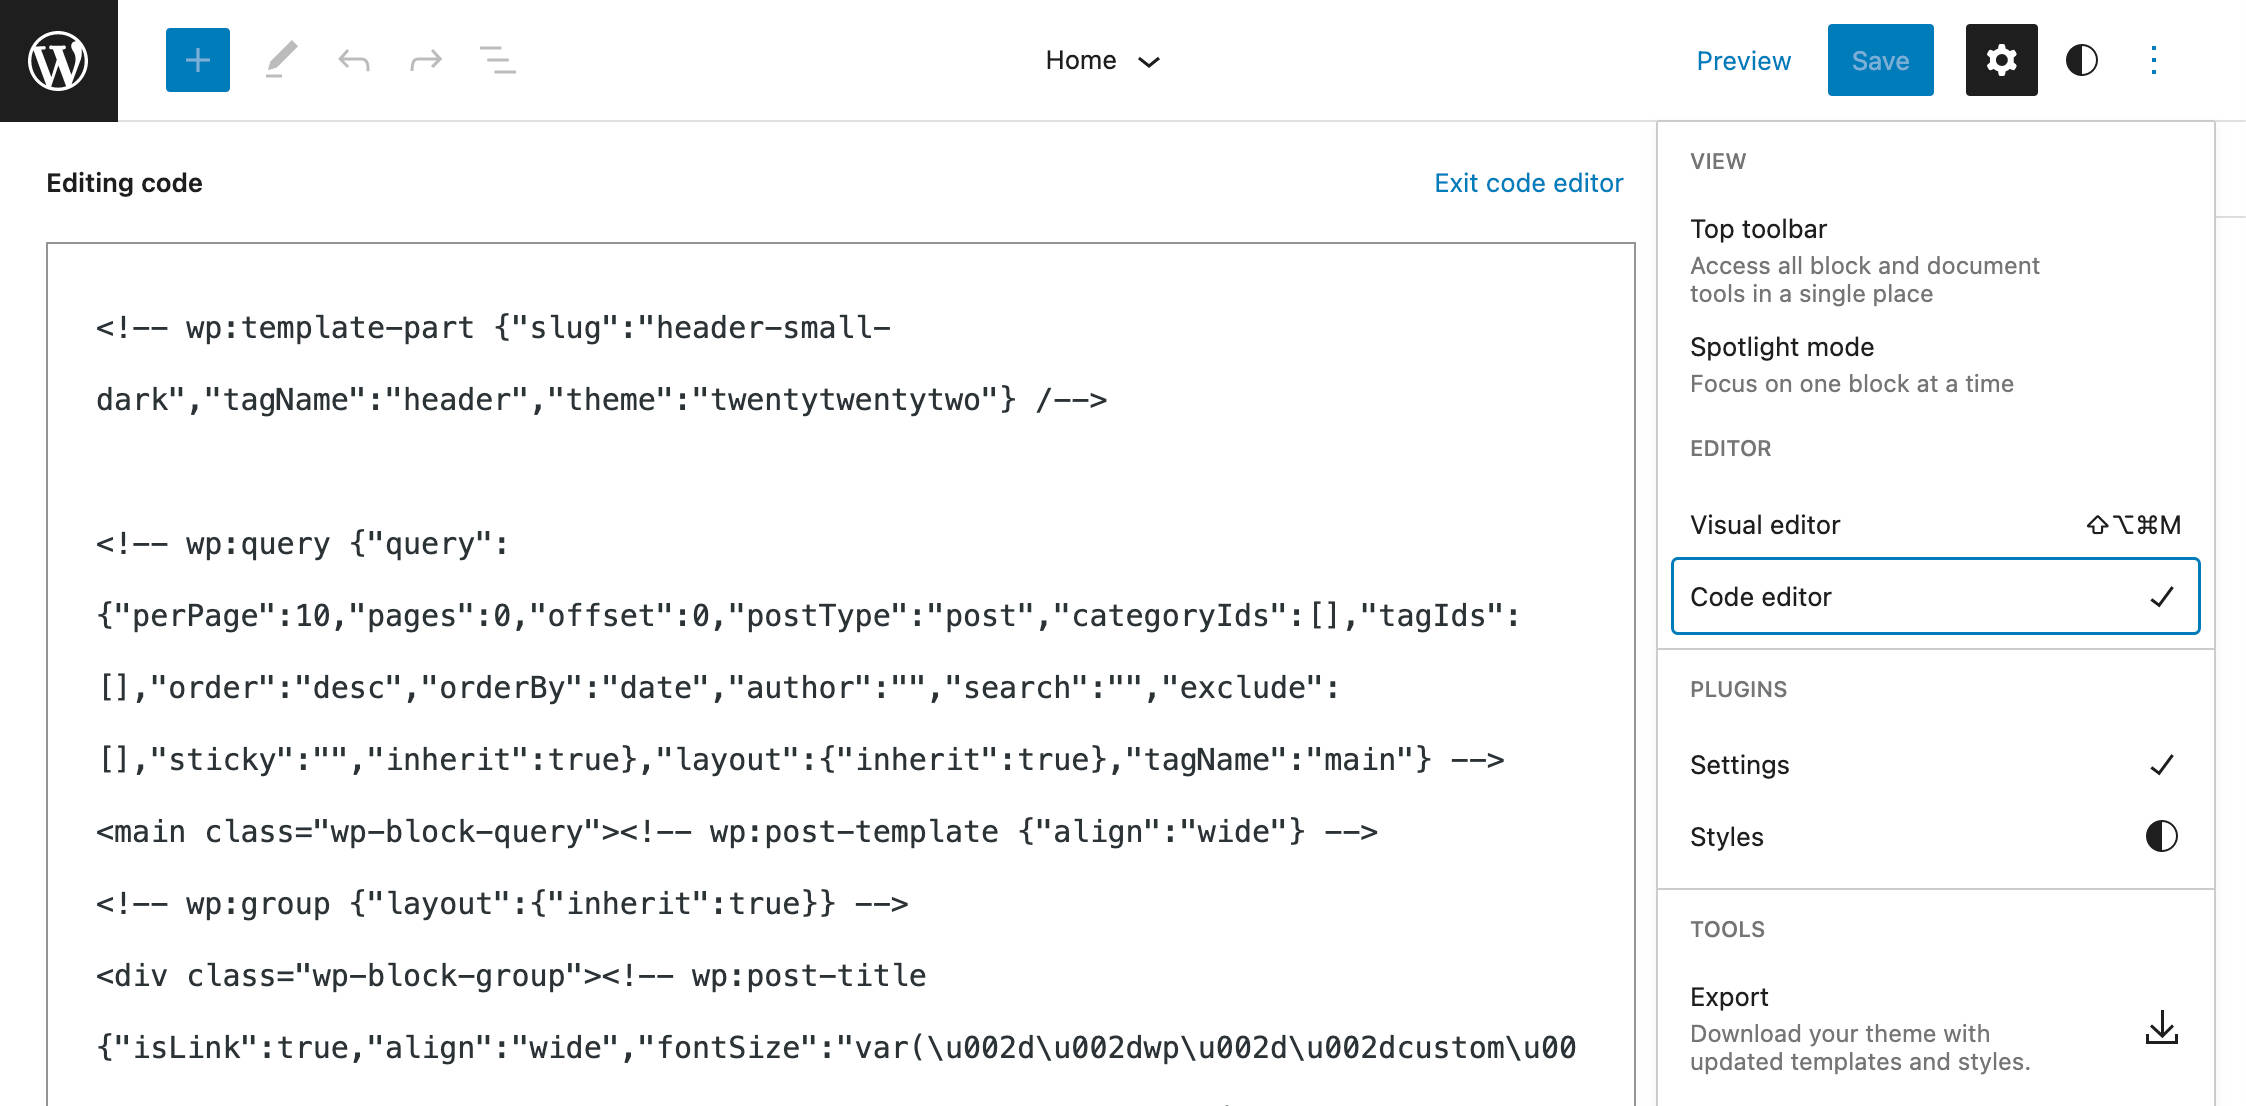2246x1106 pixels.
Task: Click the Export download icon
Action: (2161, 1026)
